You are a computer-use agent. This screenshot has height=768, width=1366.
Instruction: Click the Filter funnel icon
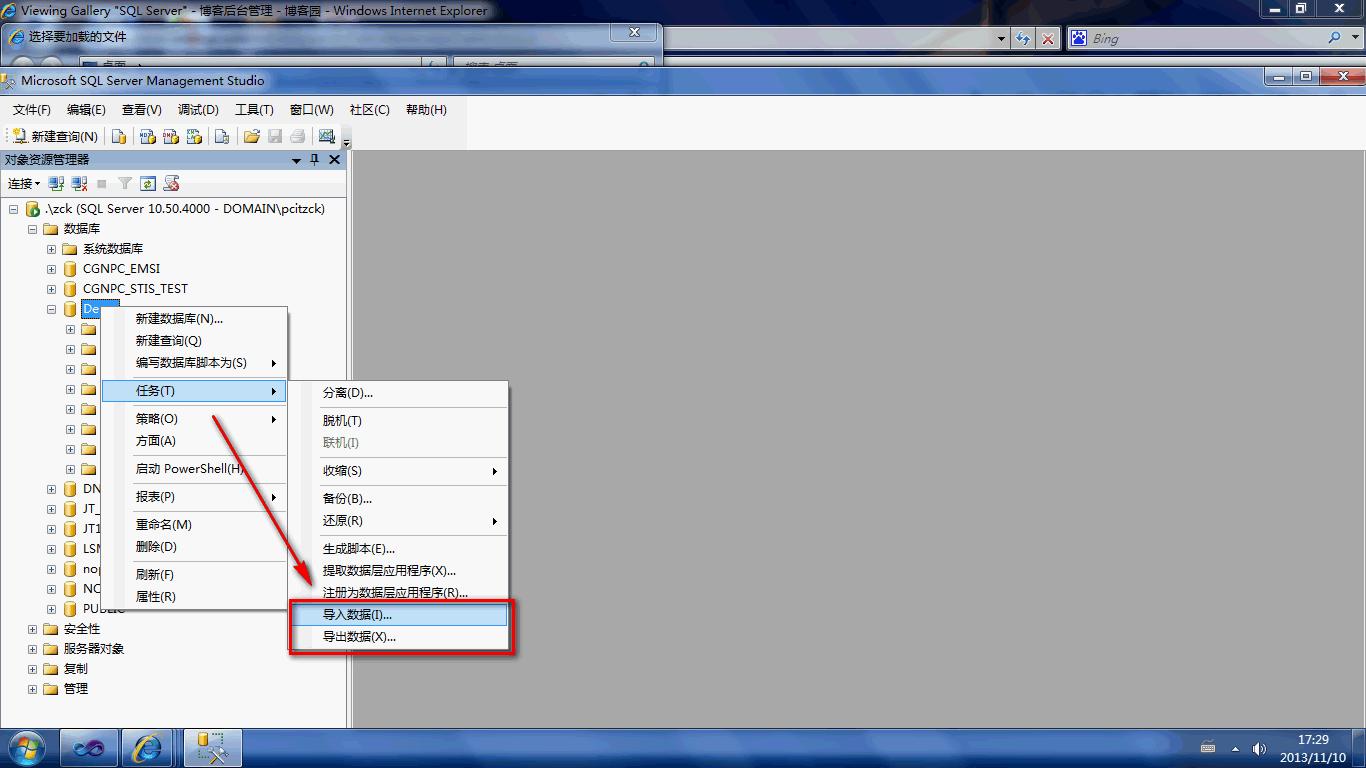pos(125,184)
